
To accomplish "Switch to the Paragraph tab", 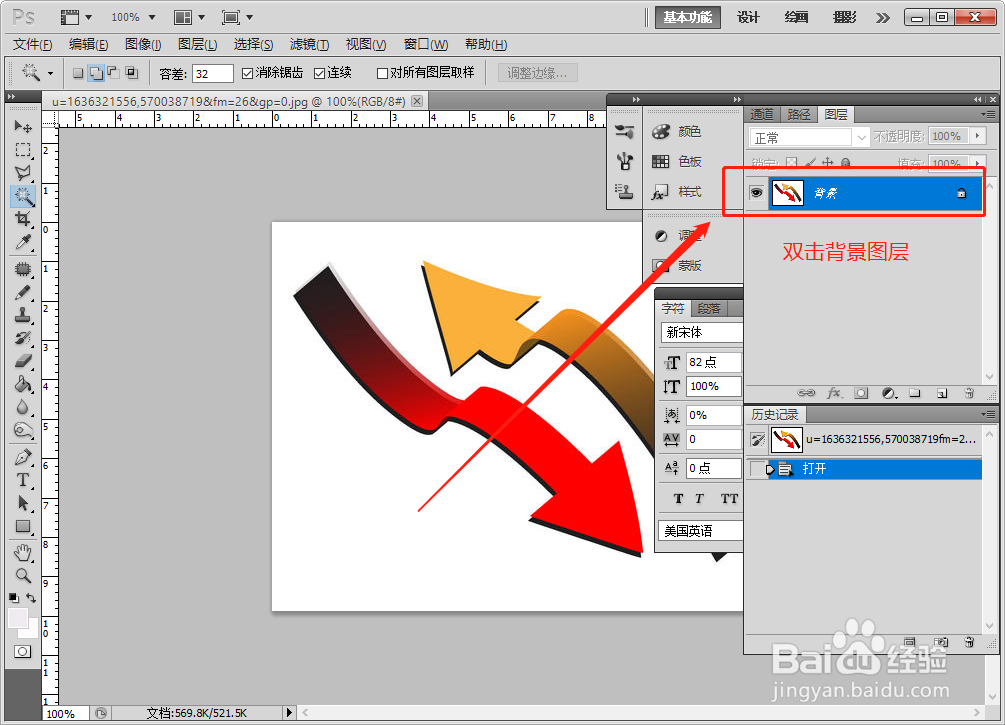I will tap(709, 308).
